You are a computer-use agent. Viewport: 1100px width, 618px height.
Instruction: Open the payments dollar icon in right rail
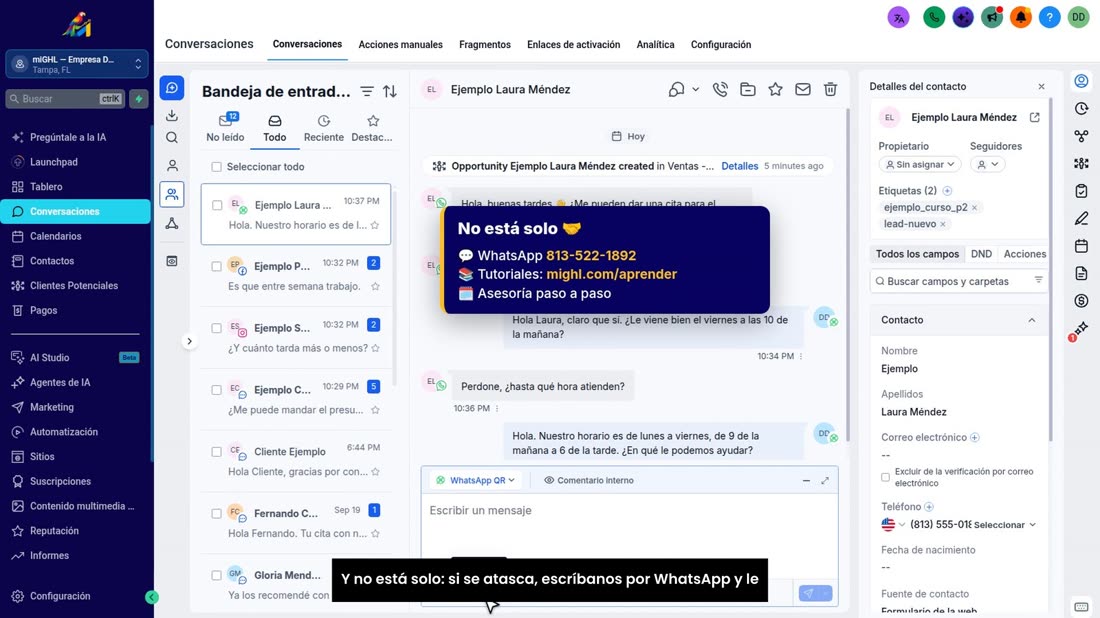click(x=1081, y=301)
